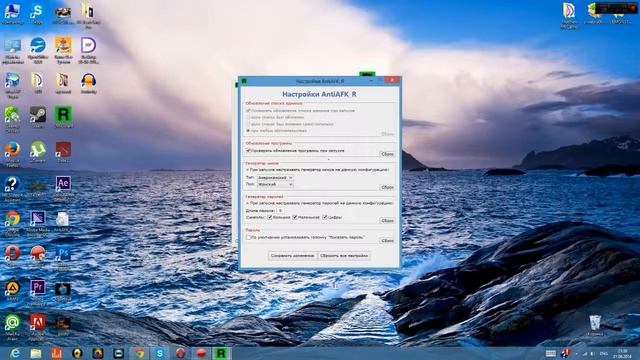
Task: Open the taskbar clock and date
Action: pos(623,354)
